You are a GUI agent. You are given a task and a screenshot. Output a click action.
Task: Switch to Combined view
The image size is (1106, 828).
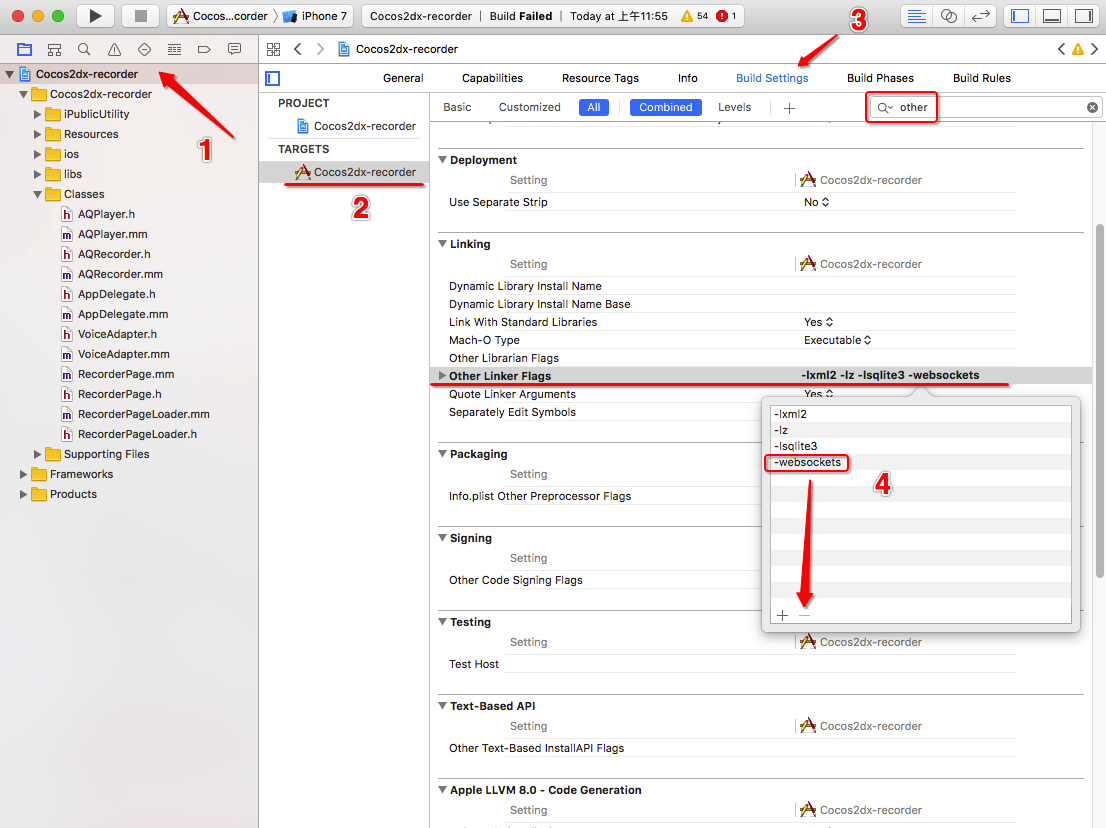[x=666, y=107]
